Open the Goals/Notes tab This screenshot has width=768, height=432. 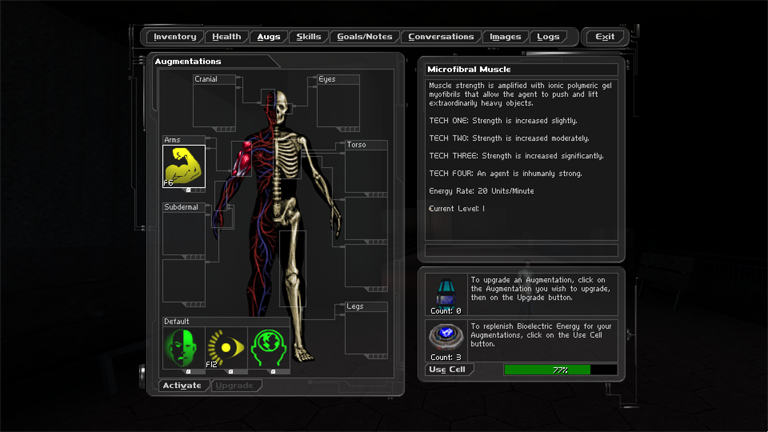[365, 37]
